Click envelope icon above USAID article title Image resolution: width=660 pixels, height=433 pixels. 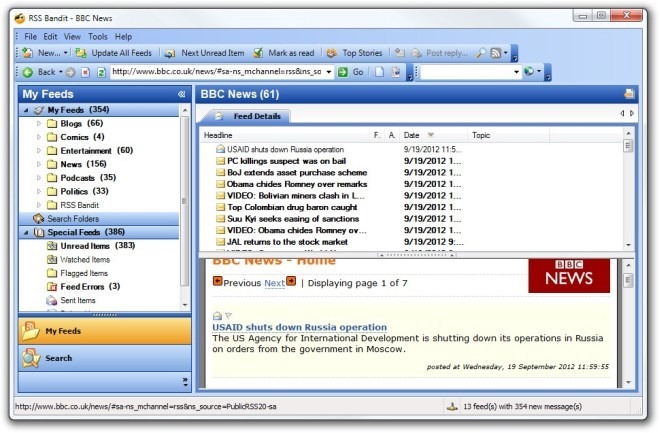click(217, 316)
